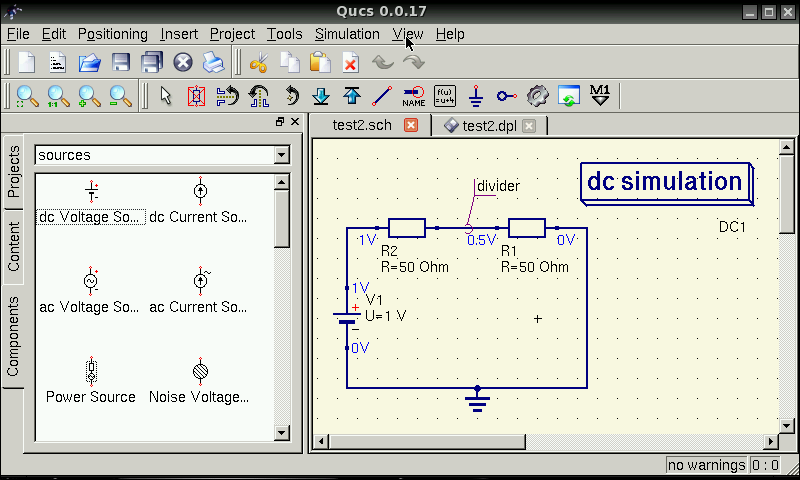Click the Wire drawing tool icon

point(381,96)
